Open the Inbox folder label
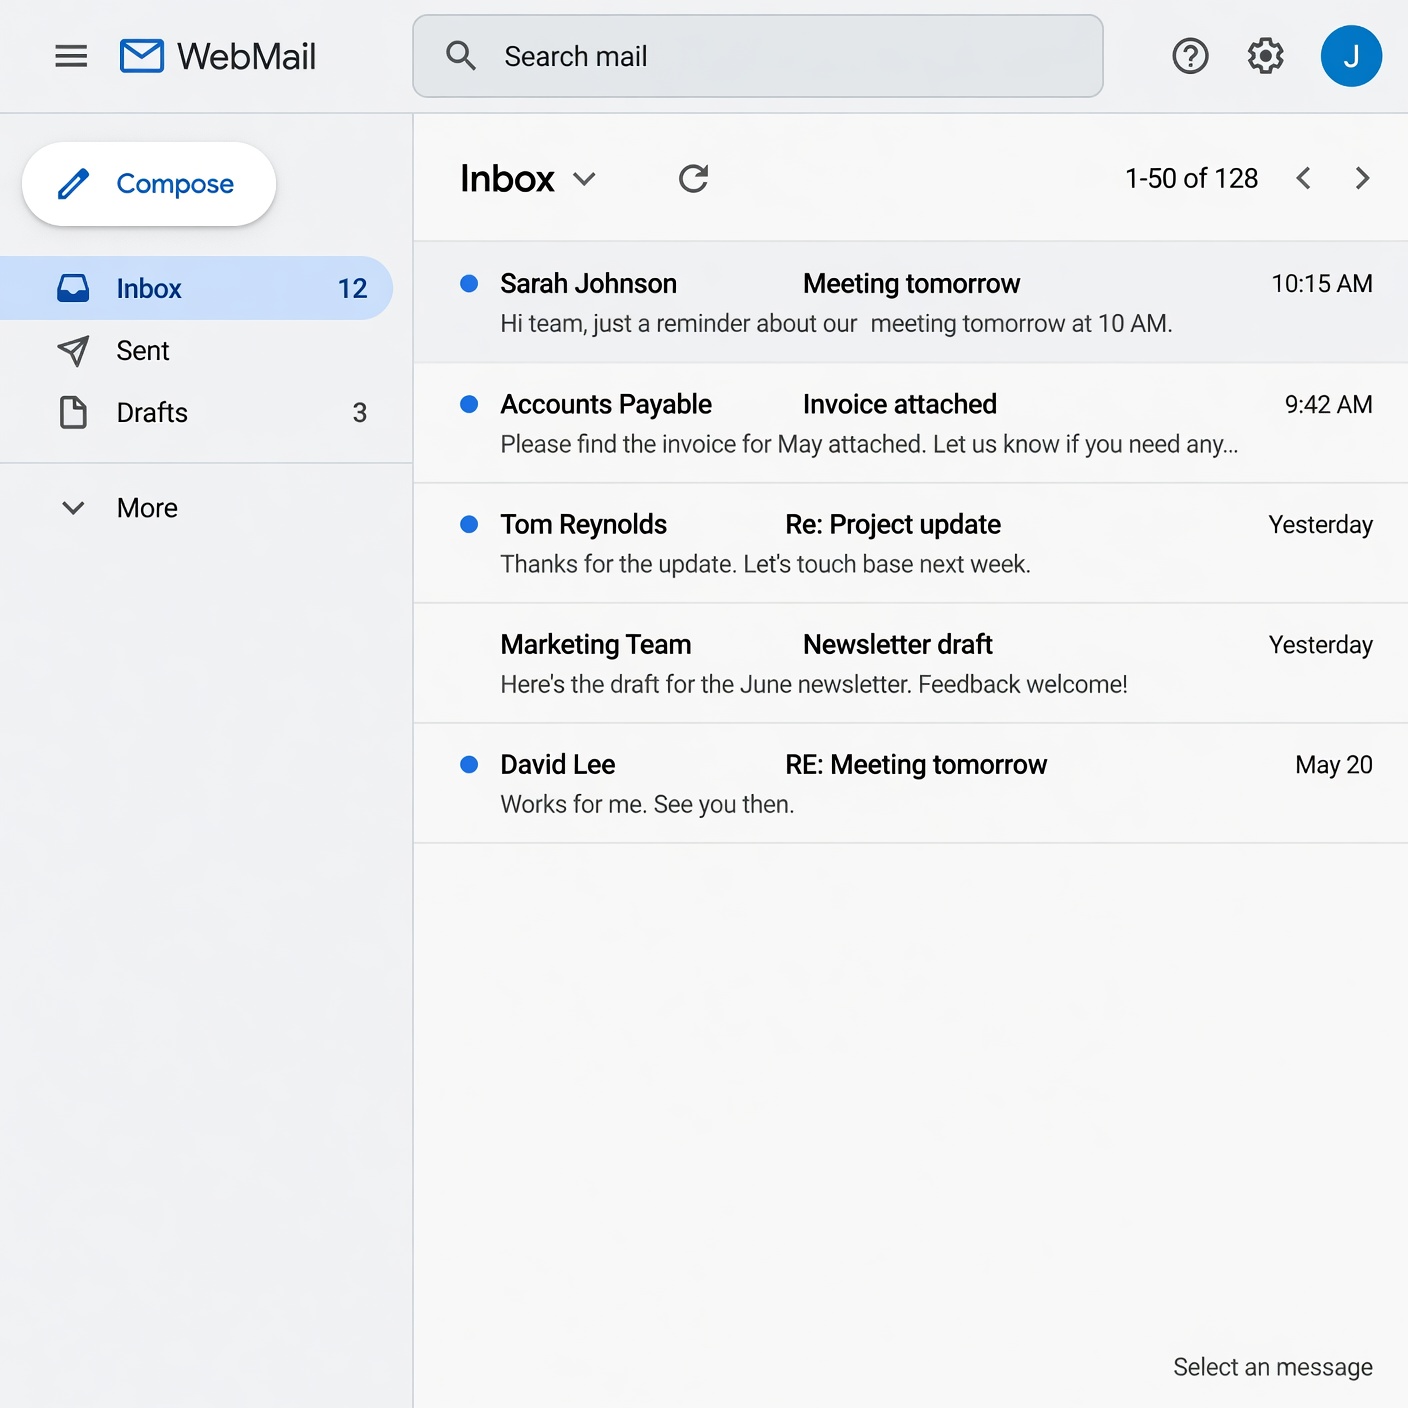This screenshot has height=1408, width=1408. (149, 288)
